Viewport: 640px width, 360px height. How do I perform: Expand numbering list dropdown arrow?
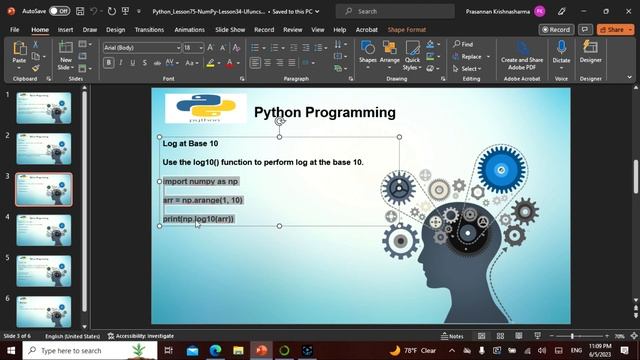(283, 48)
